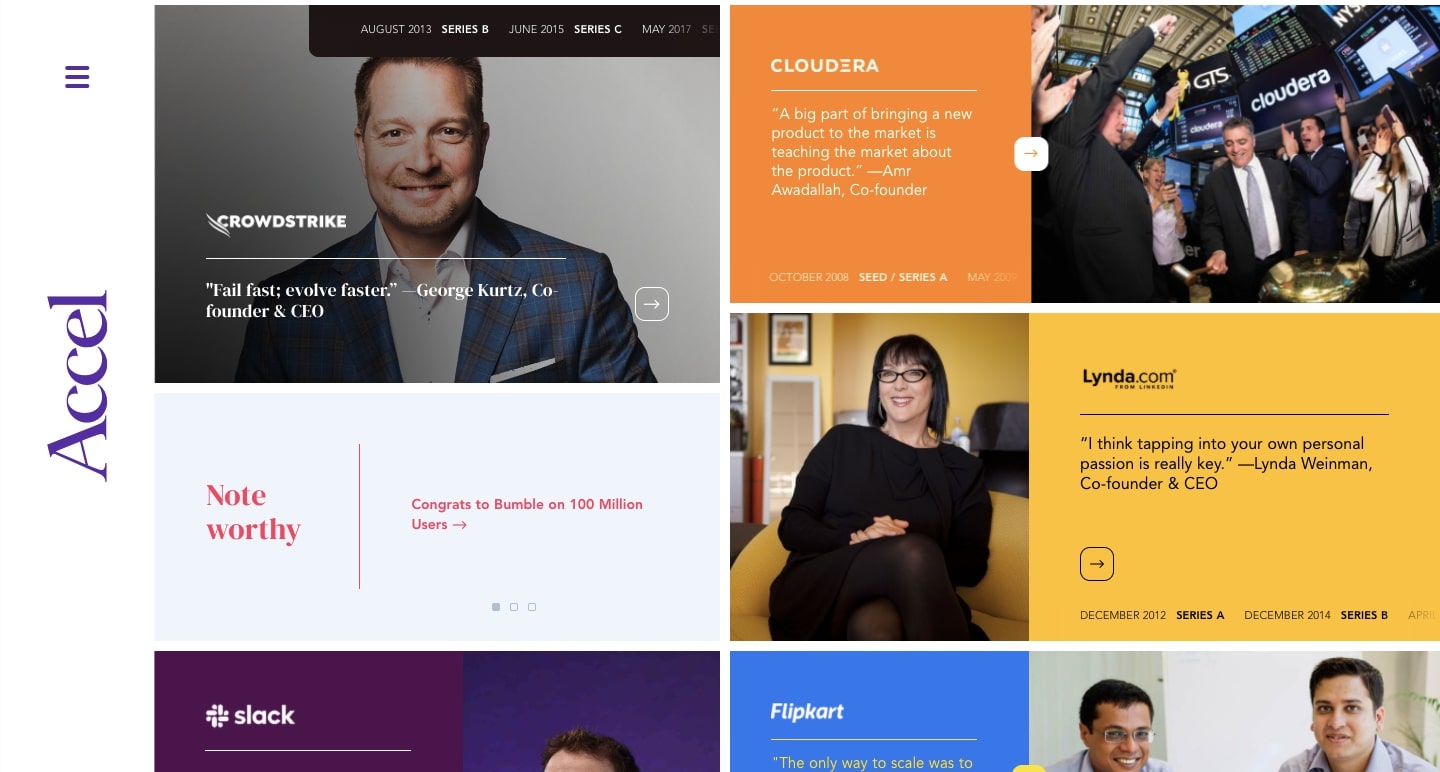Click the CrowdStrike logo

pos(276,222)
